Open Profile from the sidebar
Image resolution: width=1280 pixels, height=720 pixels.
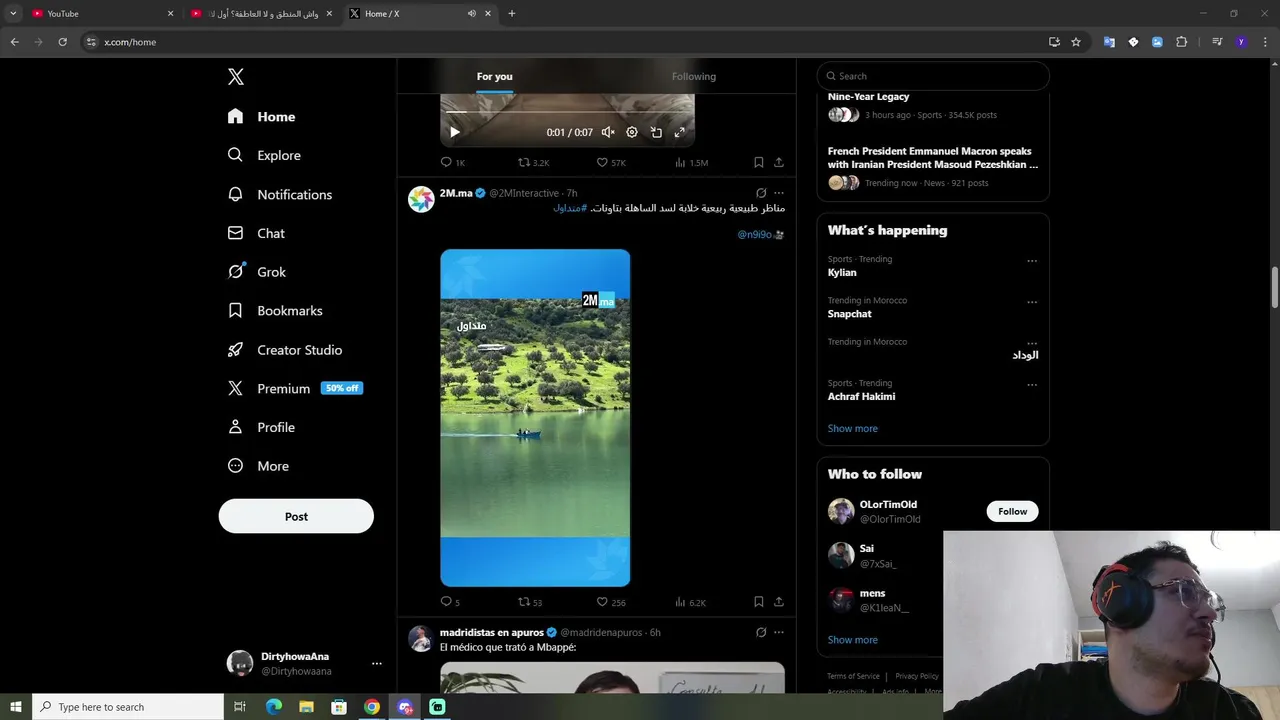pos(260,427)
